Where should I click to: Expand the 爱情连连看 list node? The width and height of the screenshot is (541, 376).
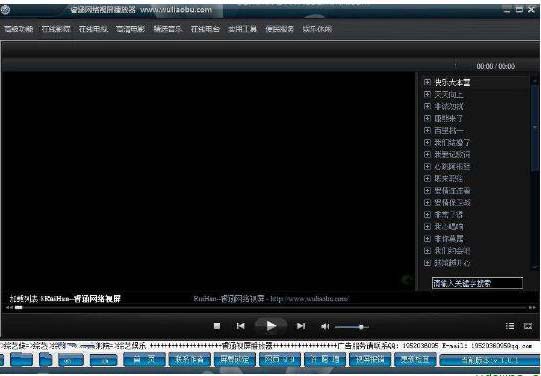(x=427, y=190)
